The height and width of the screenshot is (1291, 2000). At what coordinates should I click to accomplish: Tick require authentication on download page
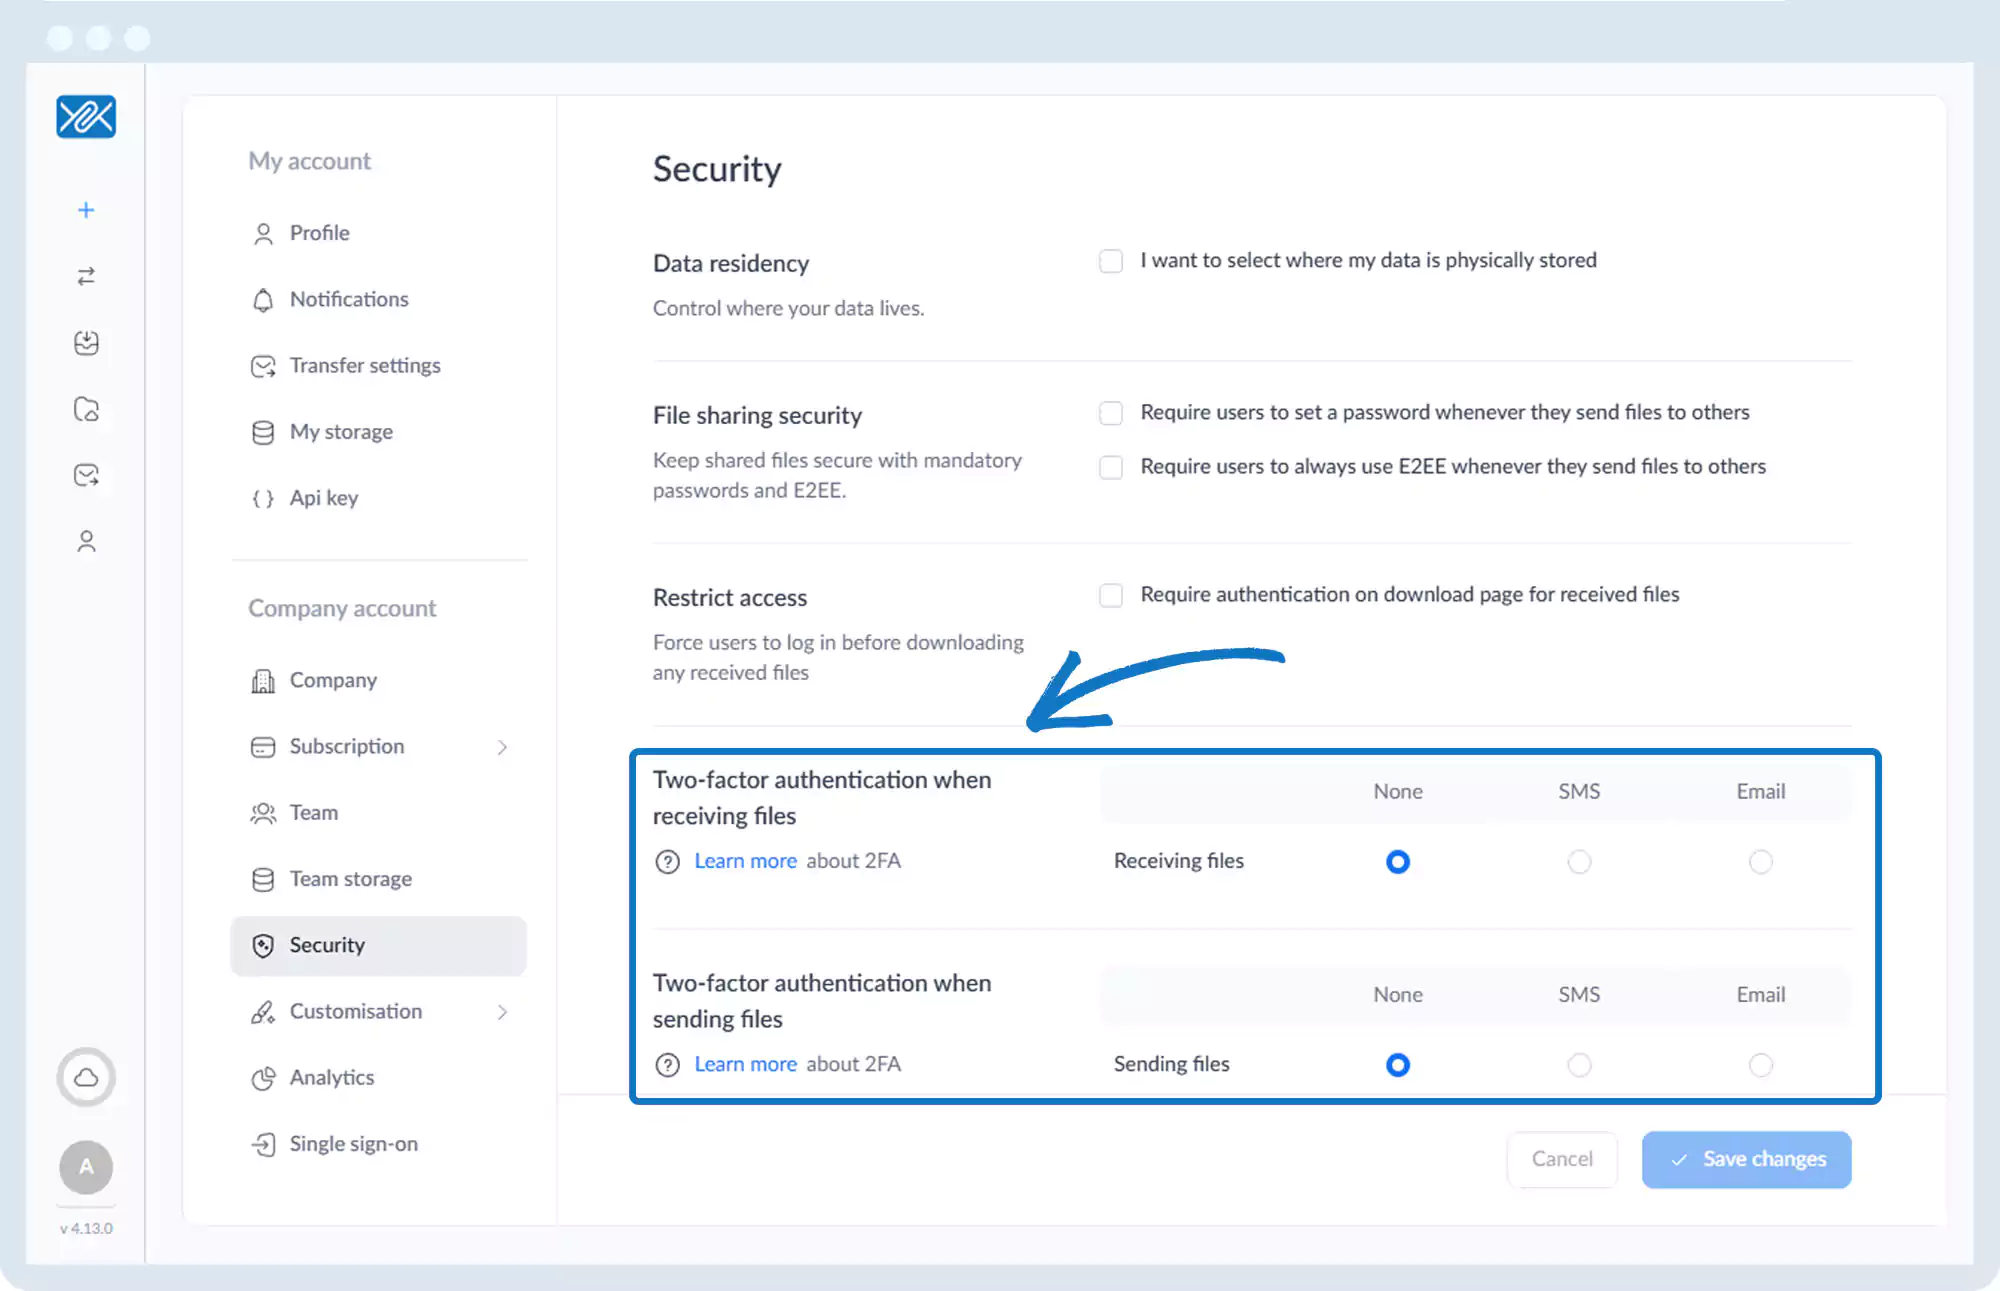coord(1110,595)
